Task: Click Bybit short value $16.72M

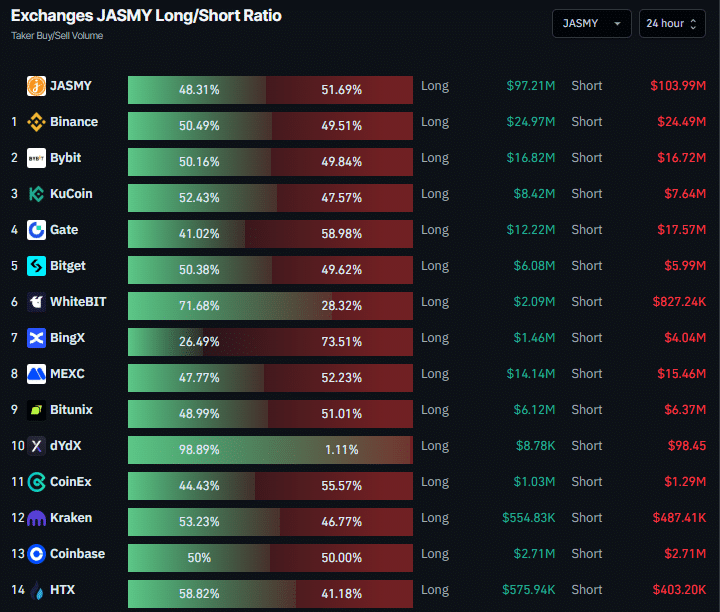Action: tap(681, 158)
